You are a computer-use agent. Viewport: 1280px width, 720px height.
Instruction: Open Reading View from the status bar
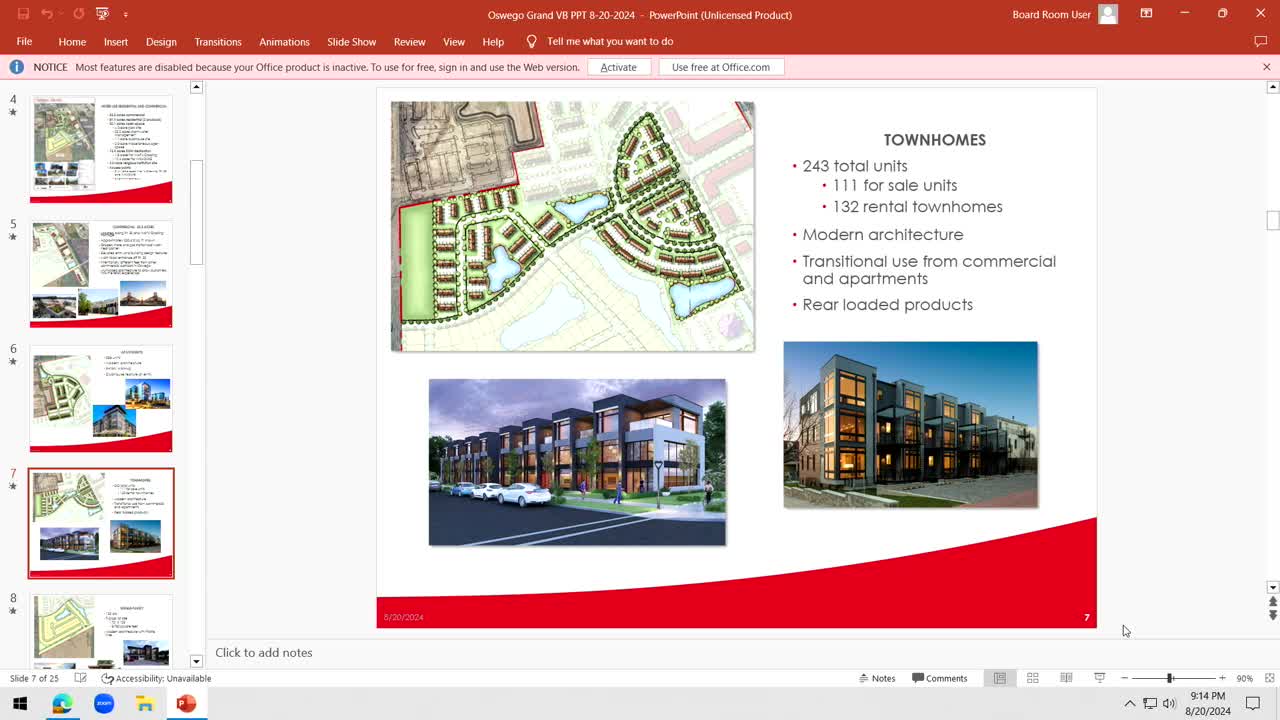coord(1066,677)
